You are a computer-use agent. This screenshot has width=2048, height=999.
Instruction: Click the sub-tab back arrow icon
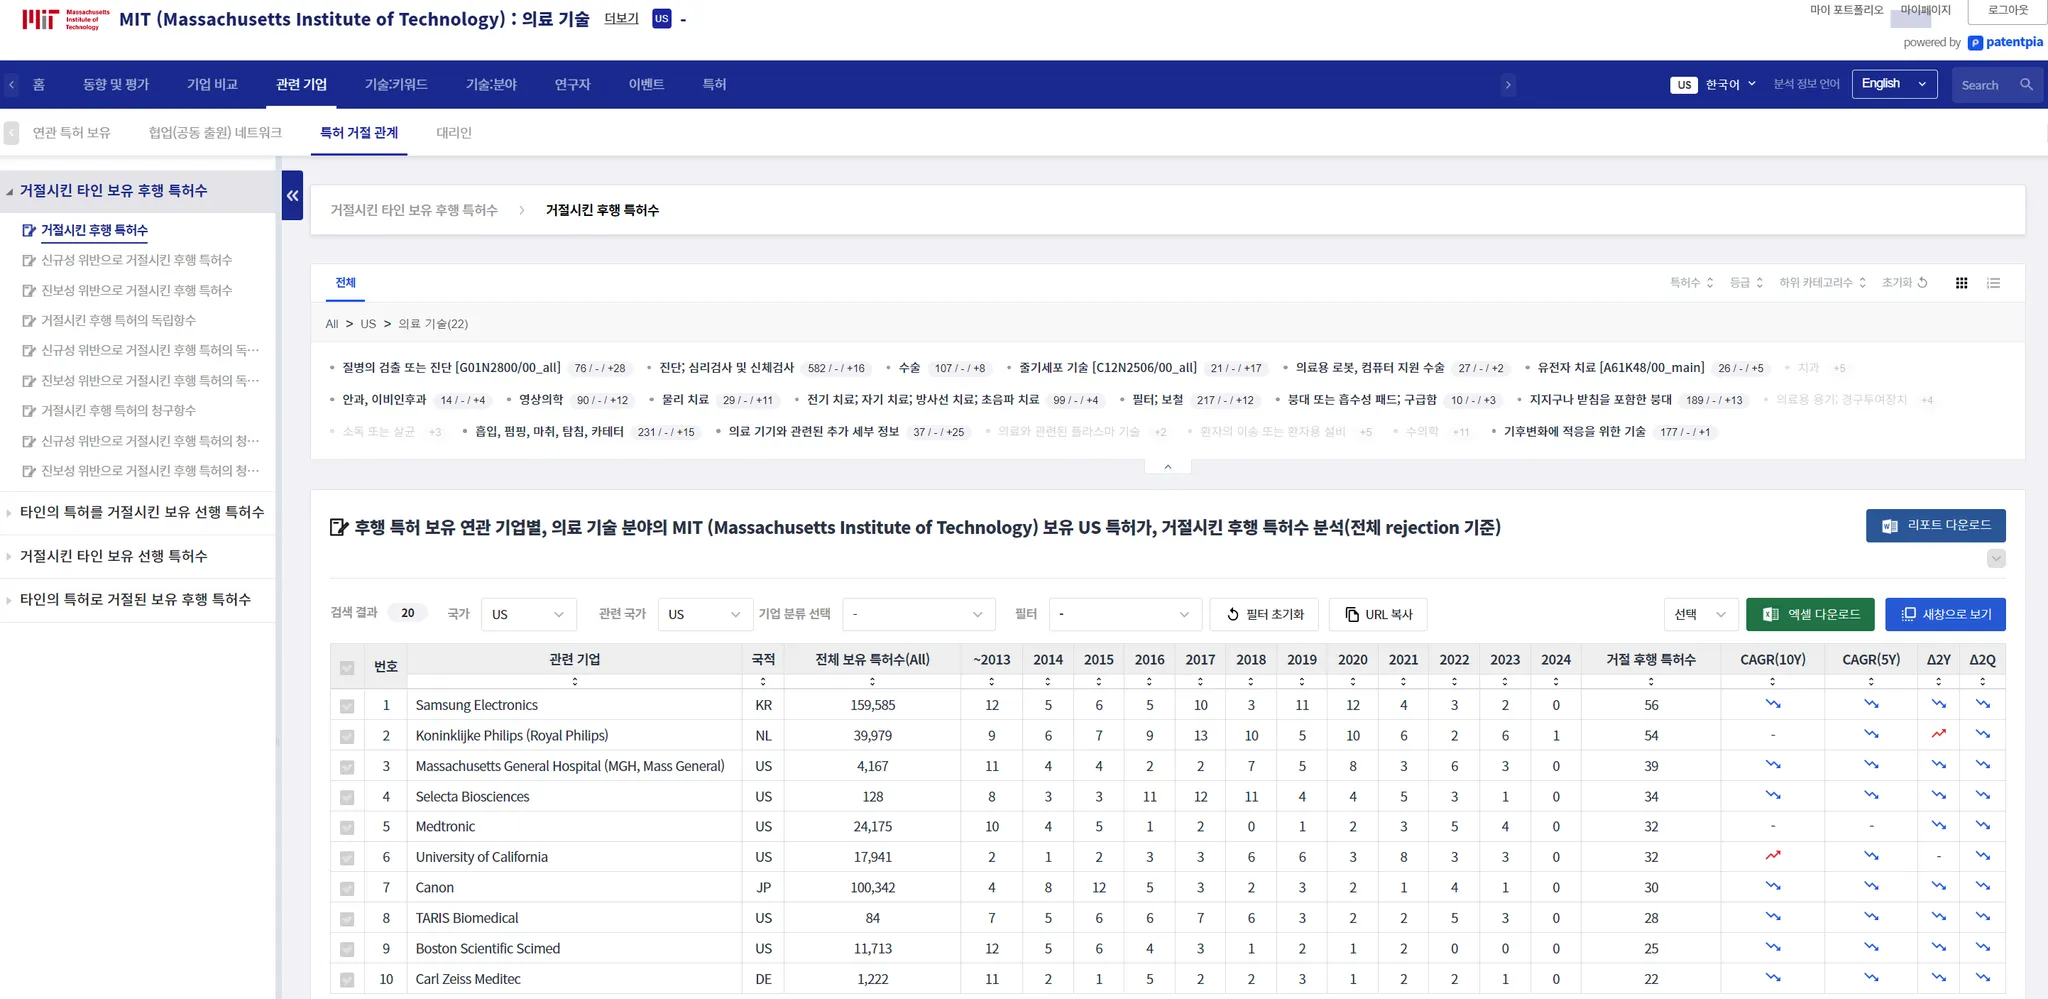coord(11,133)
